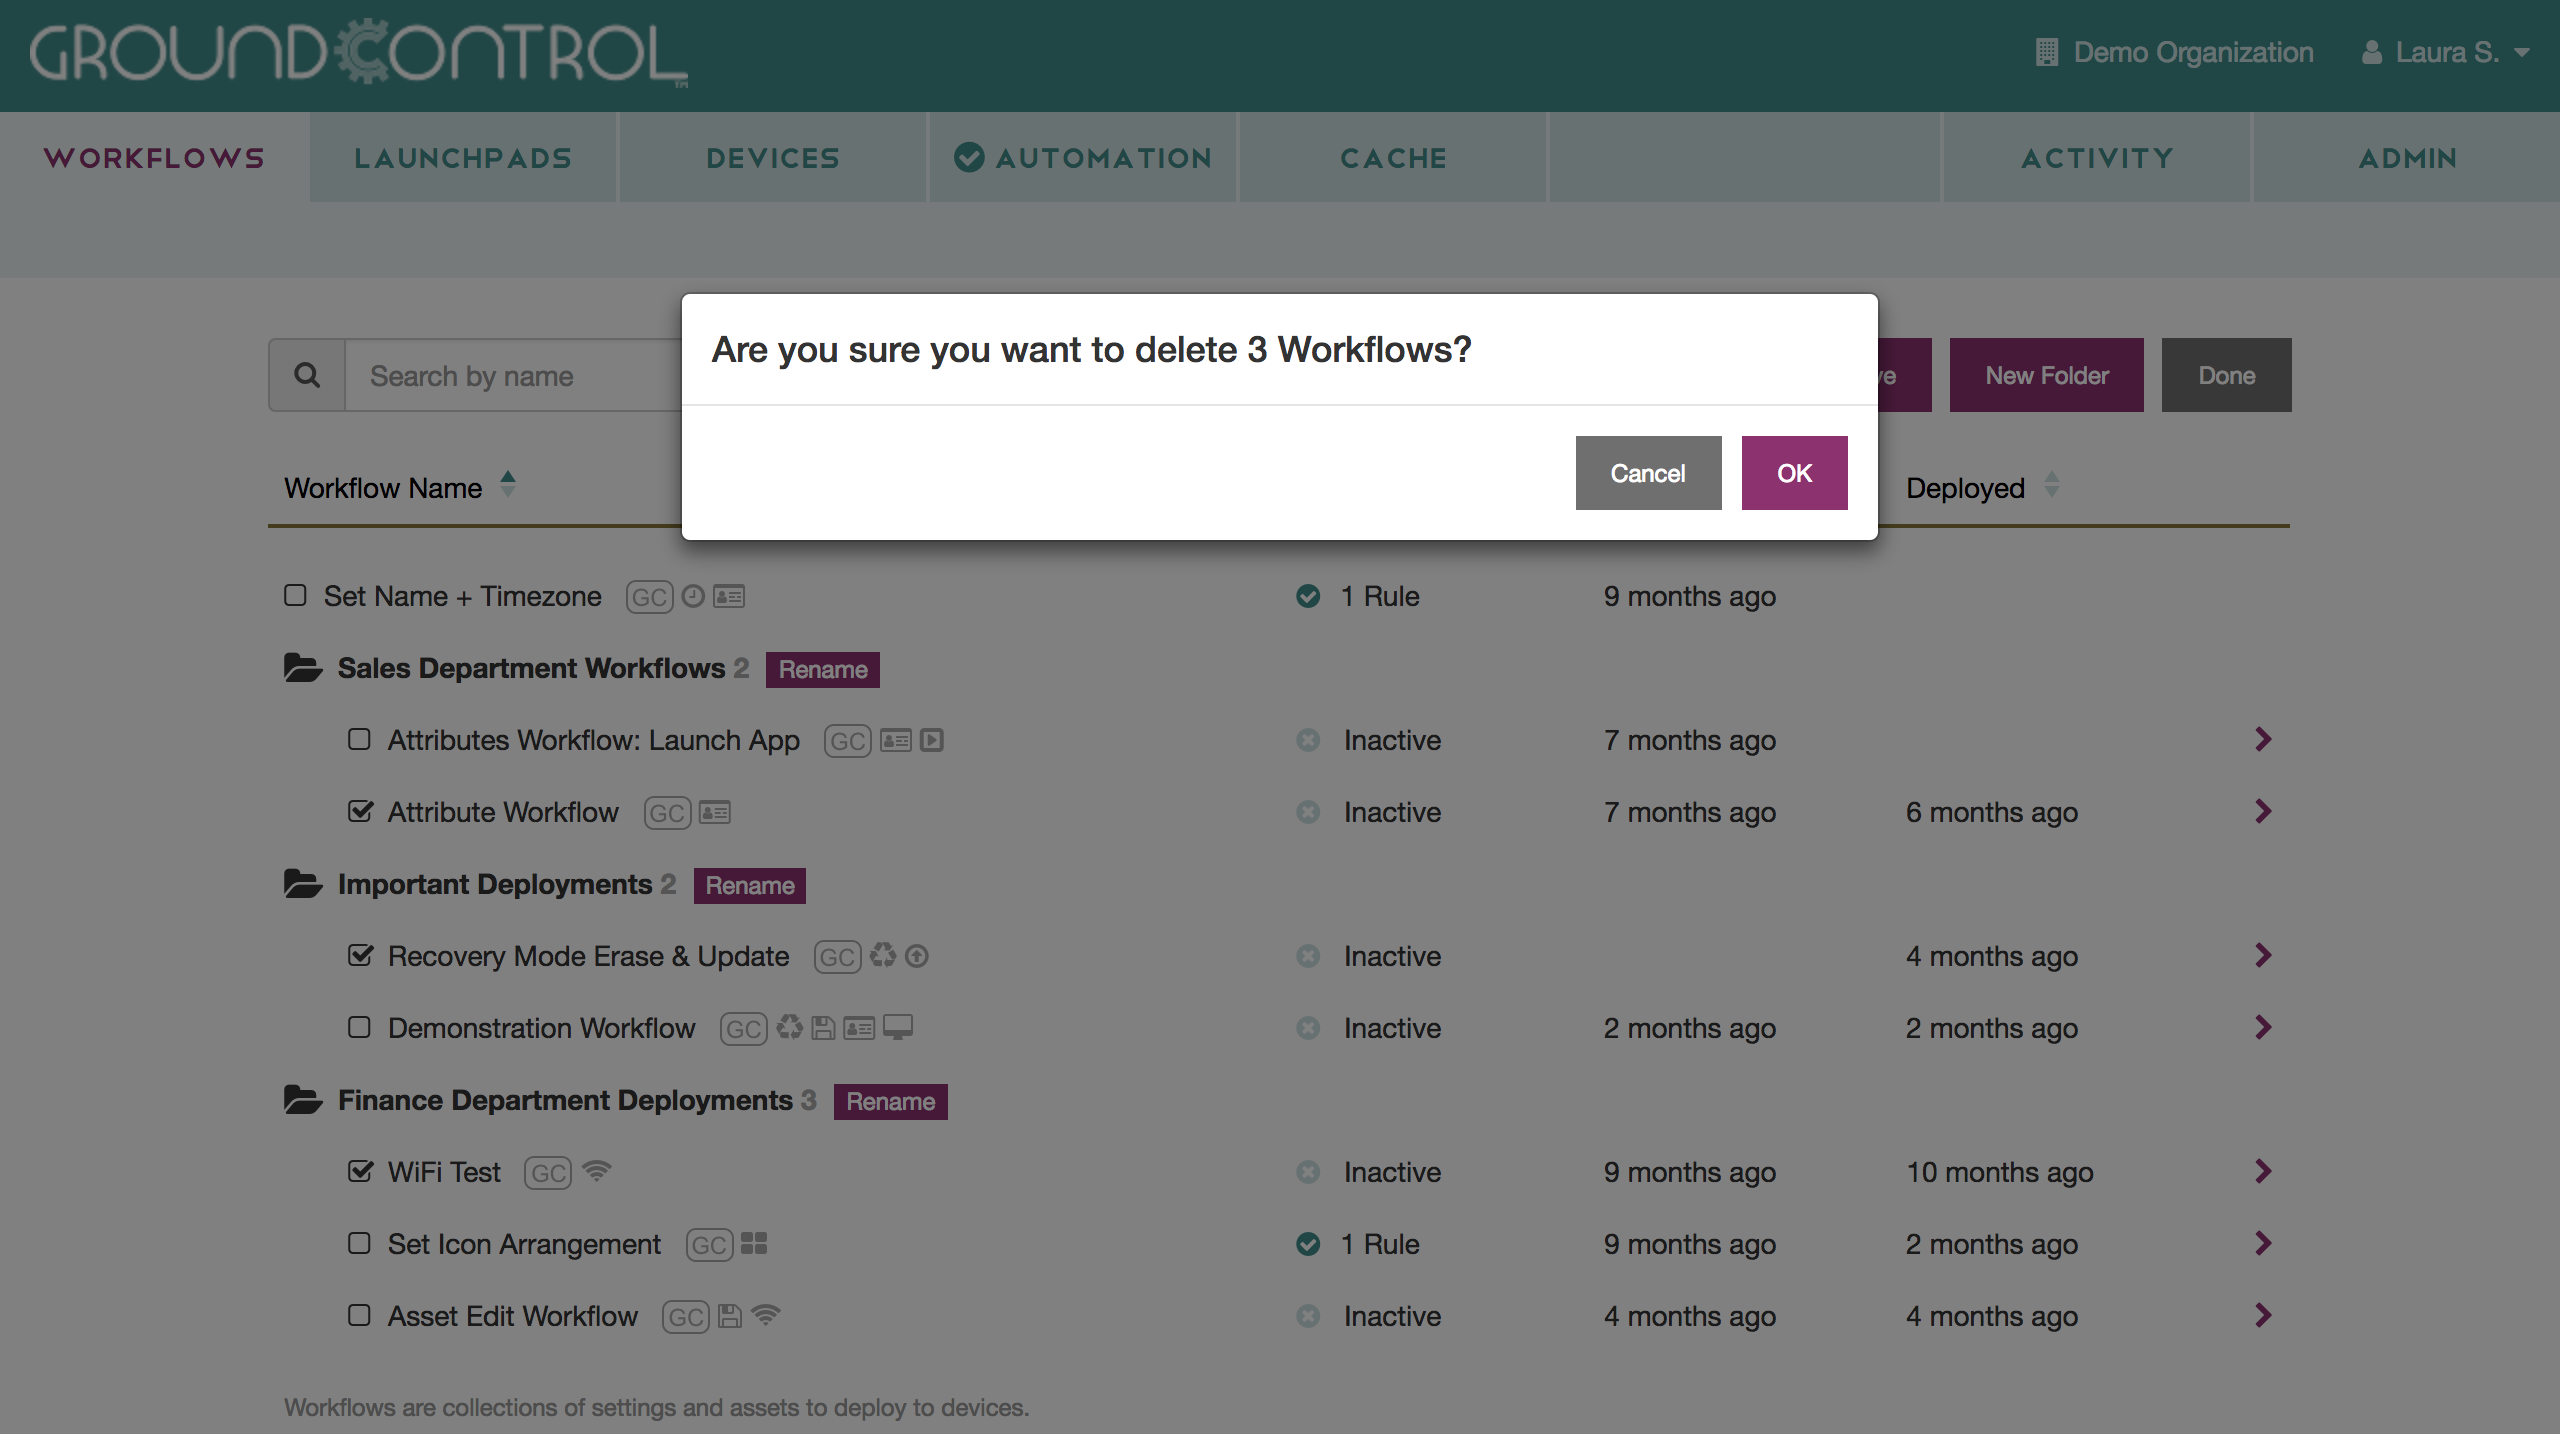Open the Laura S. user dropdown

coord(2446,52)
